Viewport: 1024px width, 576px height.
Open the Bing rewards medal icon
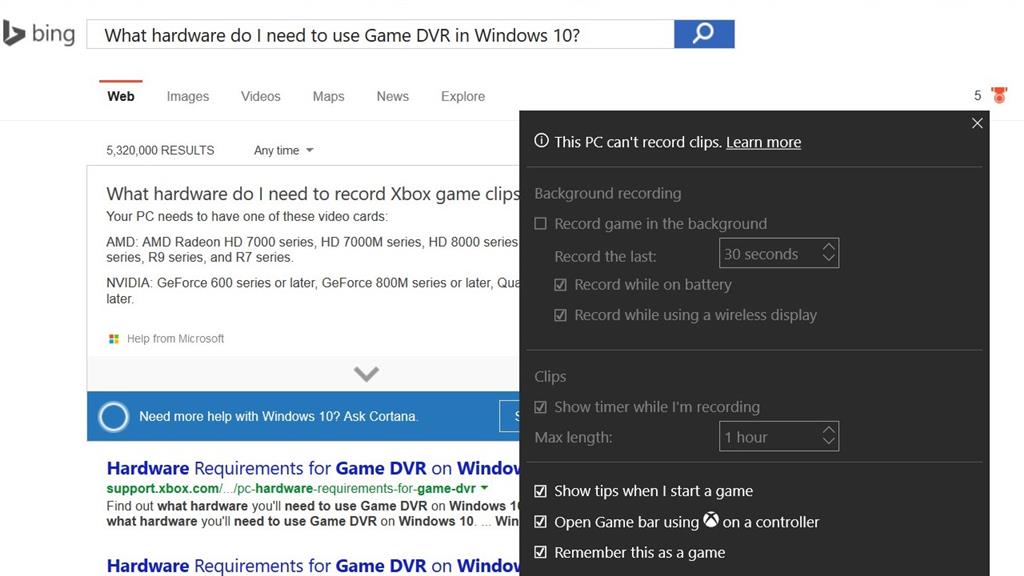tap(999, 95)
